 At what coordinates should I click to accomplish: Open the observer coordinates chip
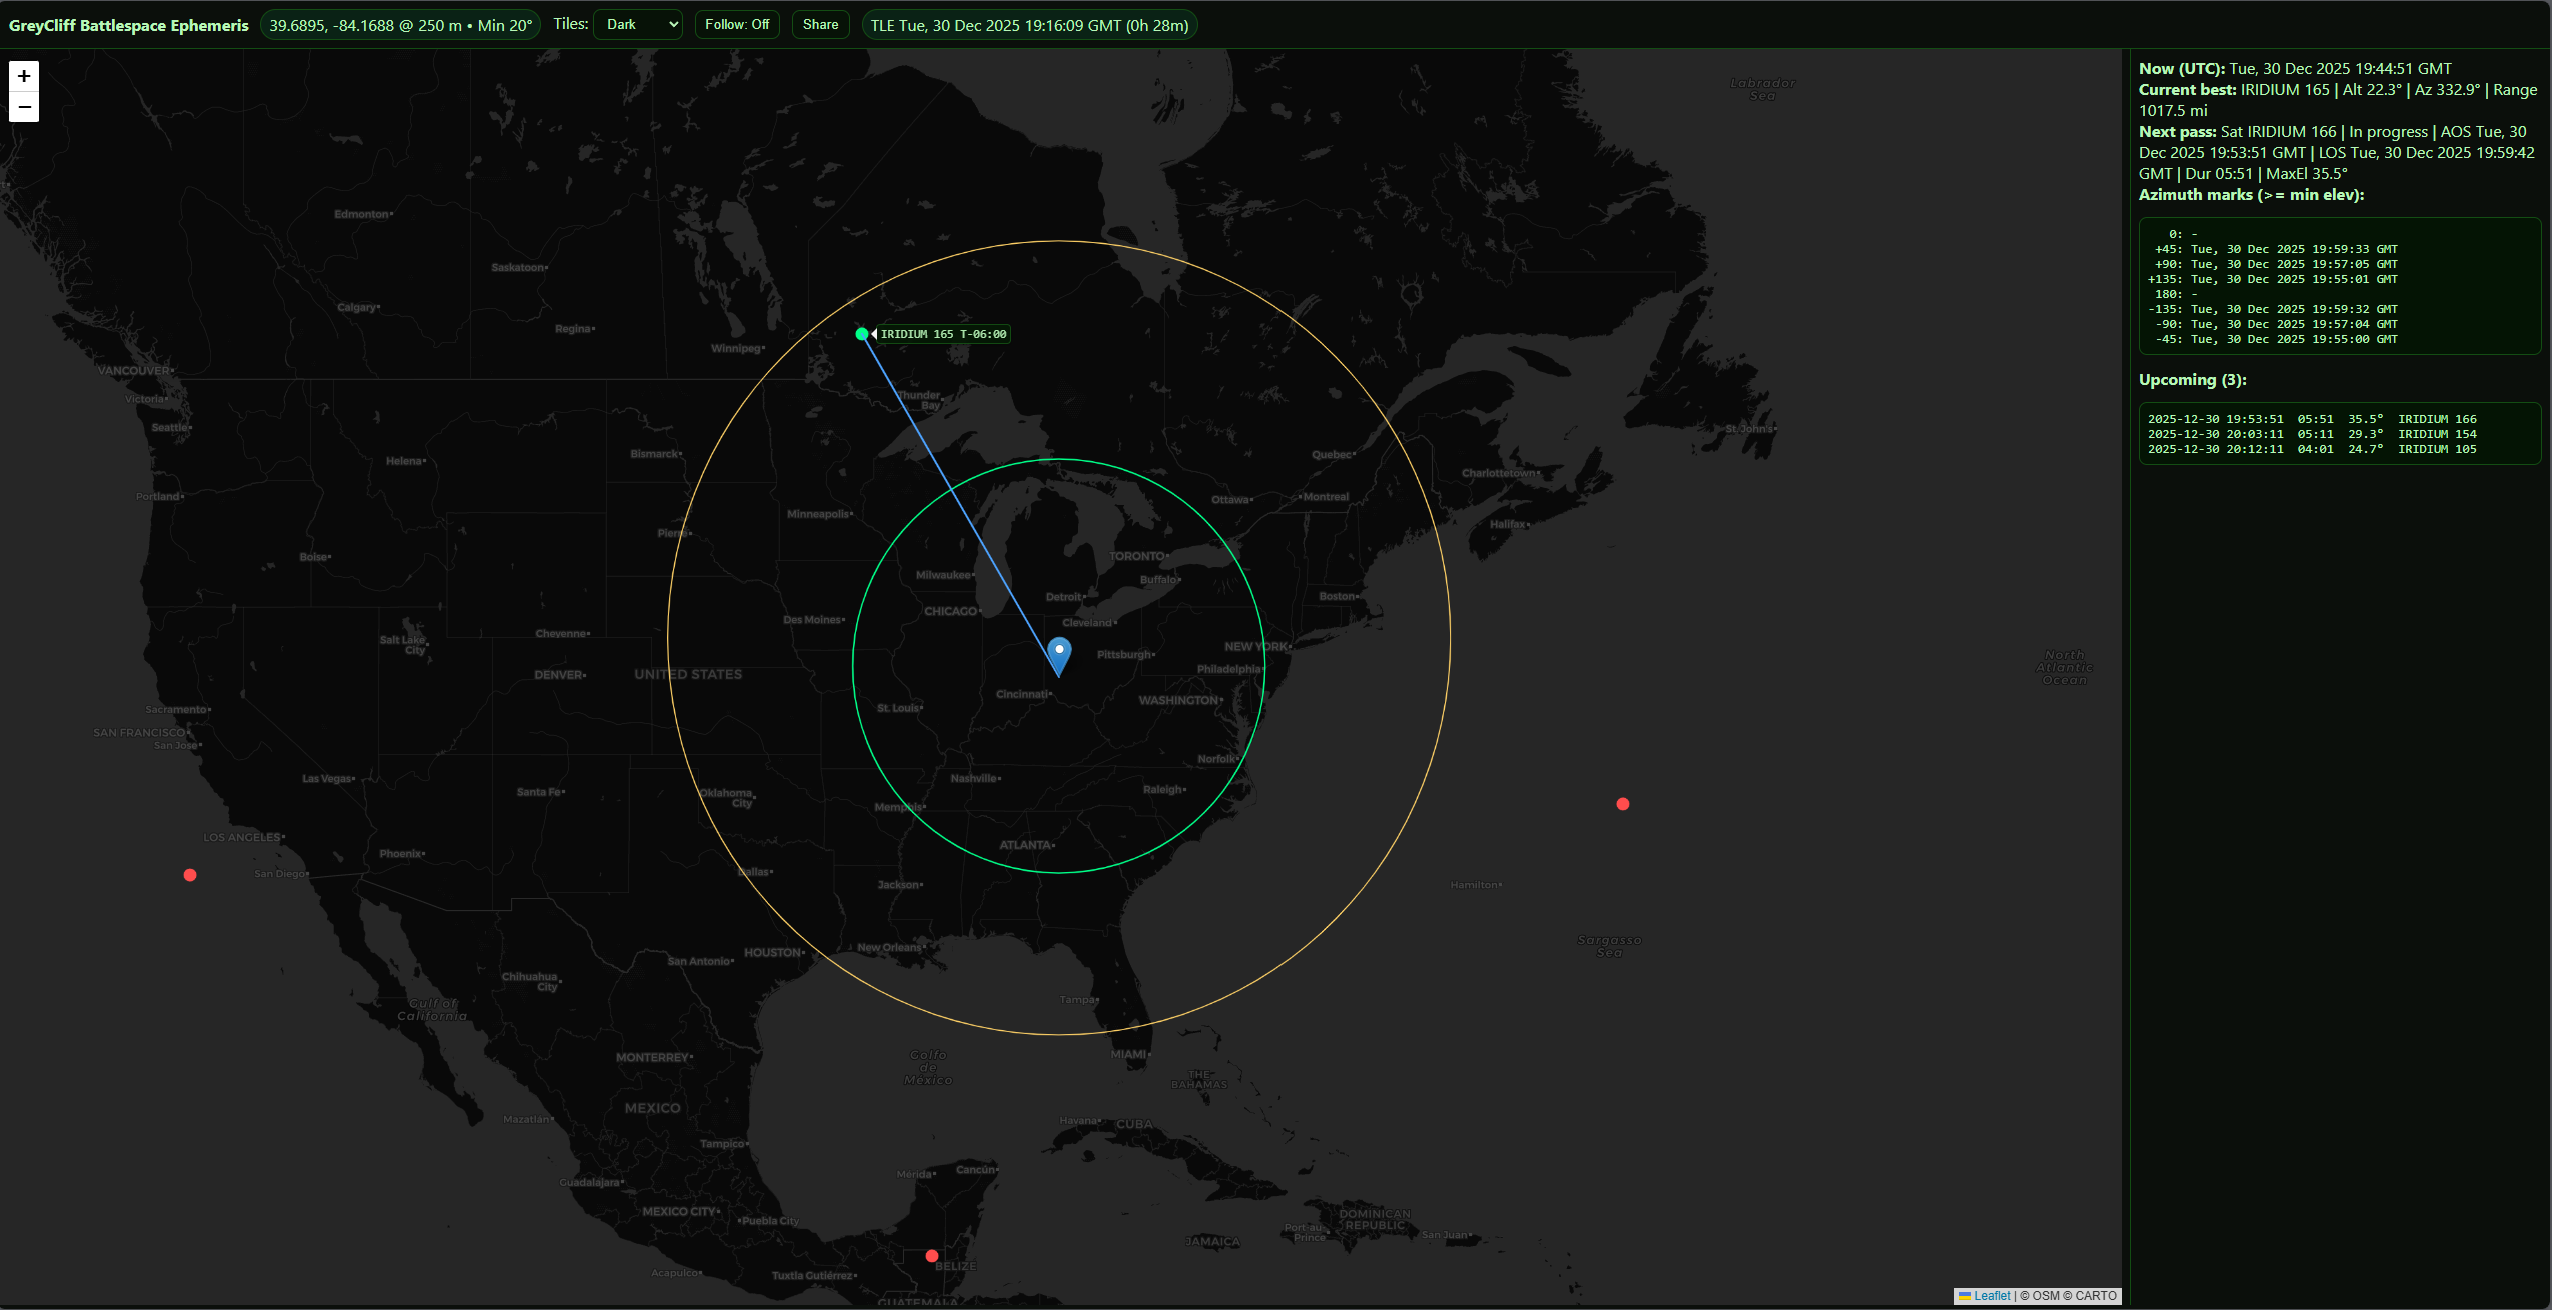coord(401,24)
